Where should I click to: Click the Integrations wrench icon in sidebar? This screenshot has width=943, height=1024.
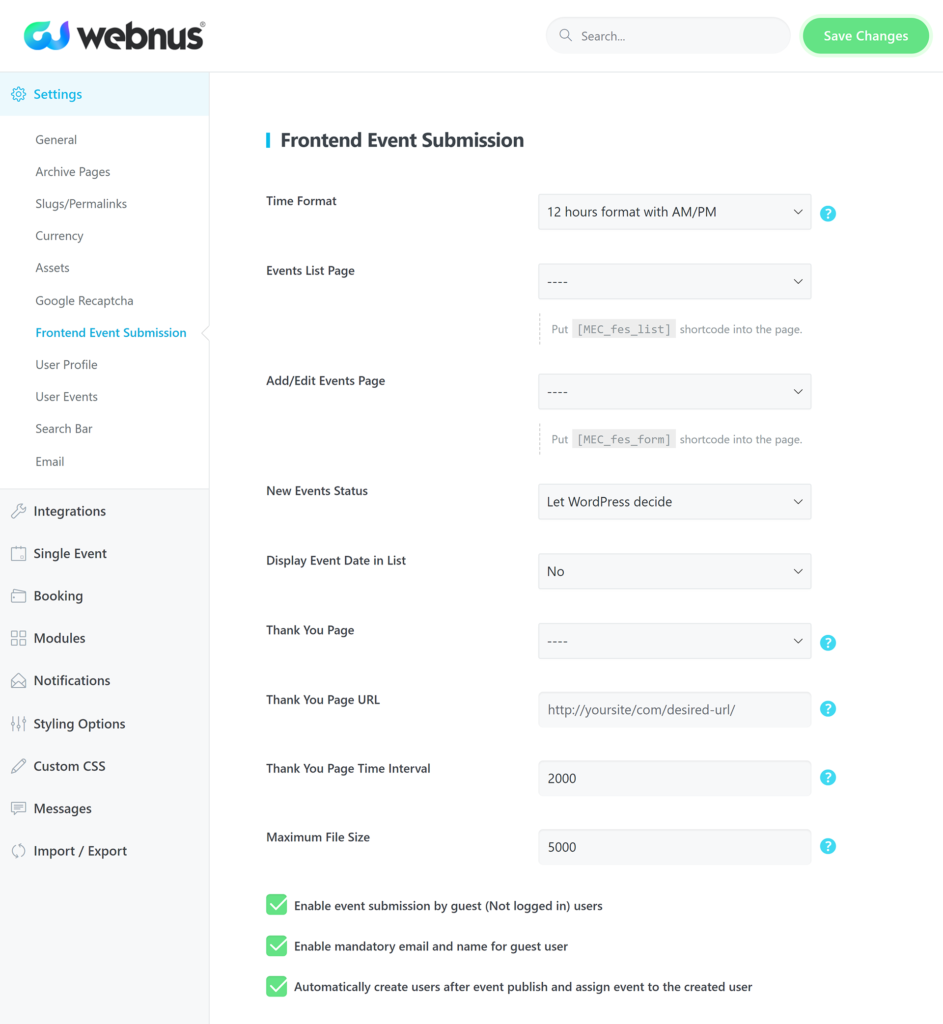pyautogui.click(x=18, y=511)
